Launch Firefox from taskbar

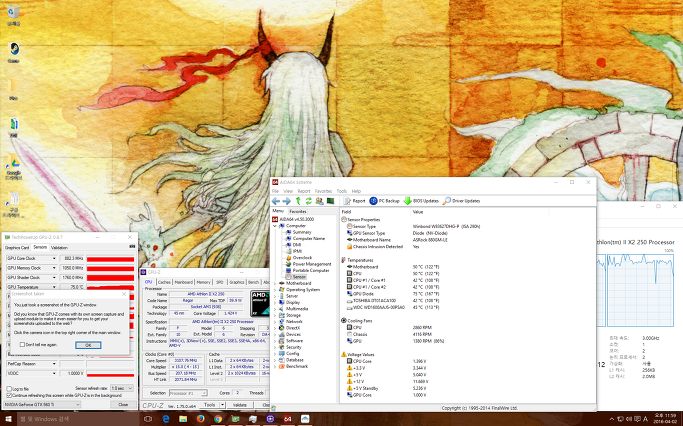(200, 419)
